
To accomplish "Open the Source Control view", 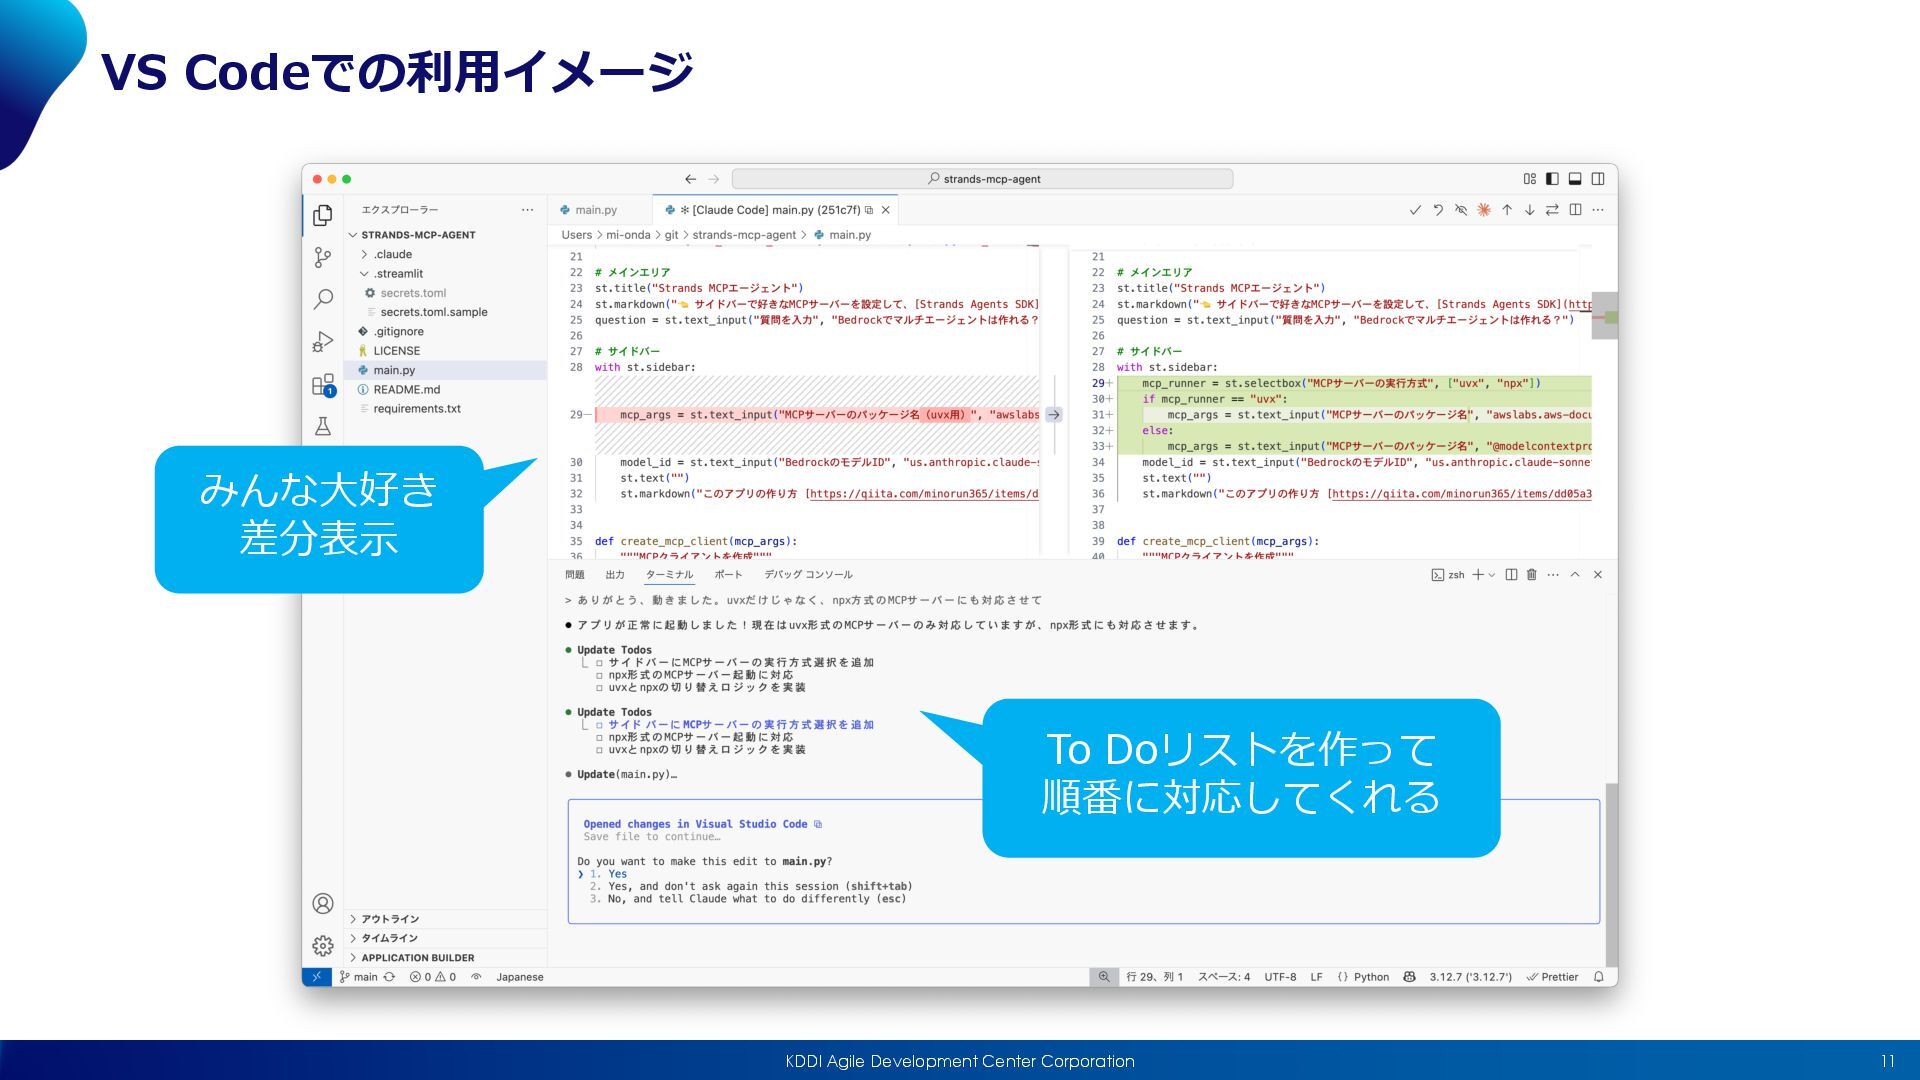I will pos(322,257).
